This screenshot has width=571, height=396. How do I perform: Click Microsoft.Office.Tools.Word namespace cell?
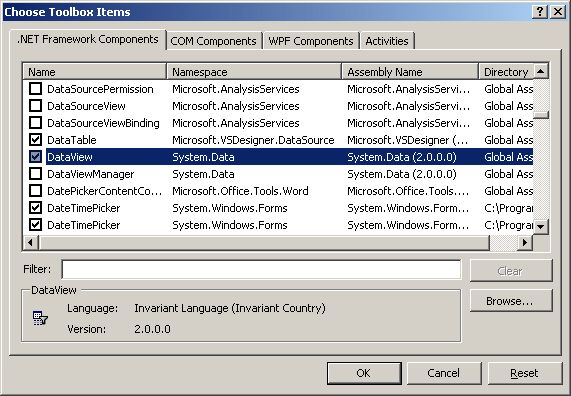click(240, 191)
